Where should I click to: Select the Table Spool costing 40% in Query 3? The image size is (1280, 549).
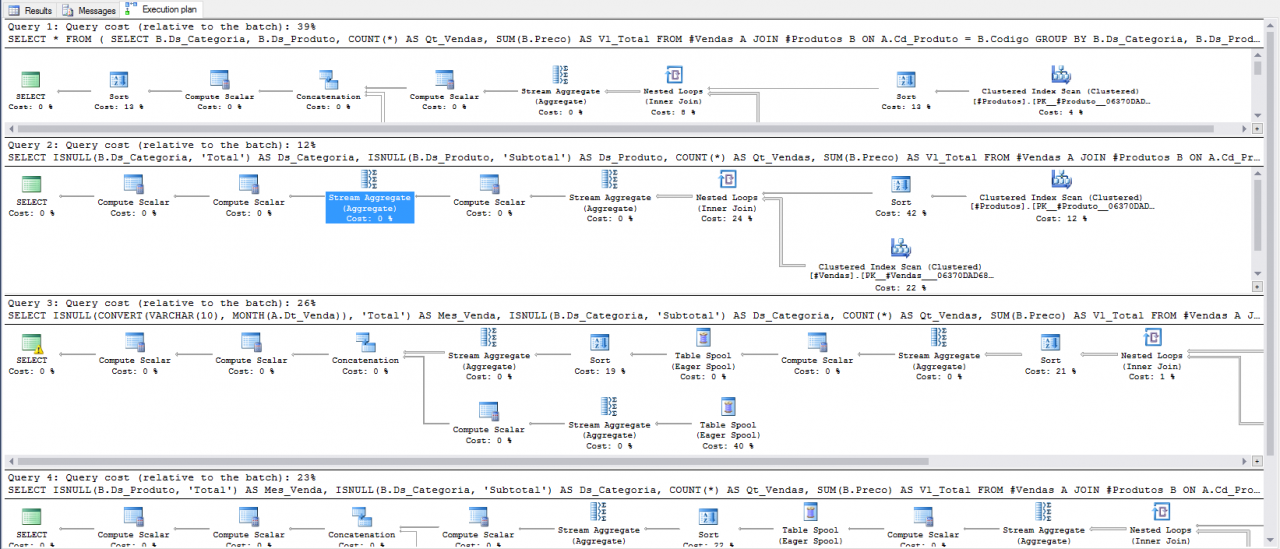[730, 408]
